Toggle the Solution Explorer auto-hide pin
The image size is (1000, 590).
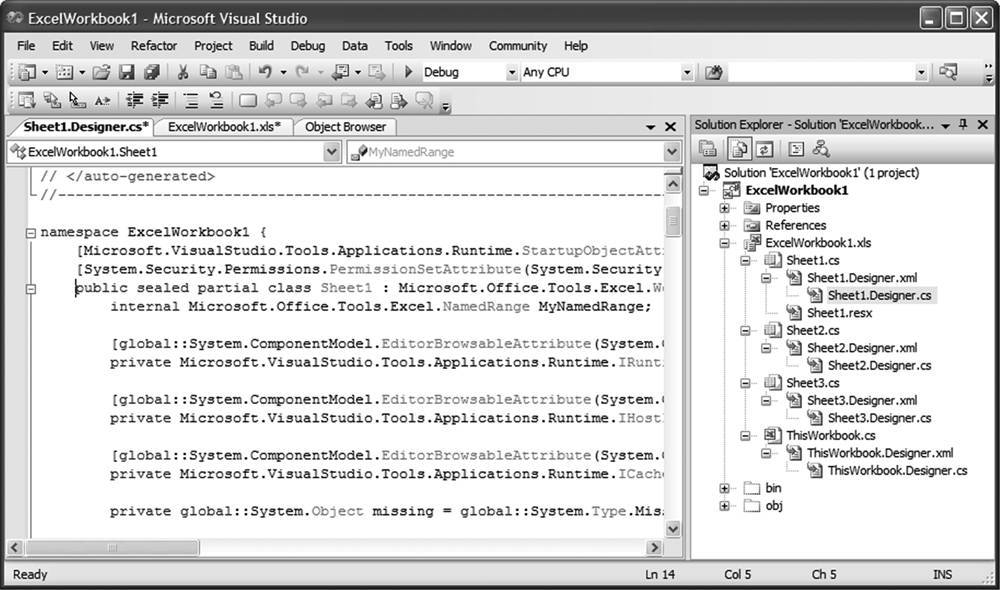click(x=963, y=125)
